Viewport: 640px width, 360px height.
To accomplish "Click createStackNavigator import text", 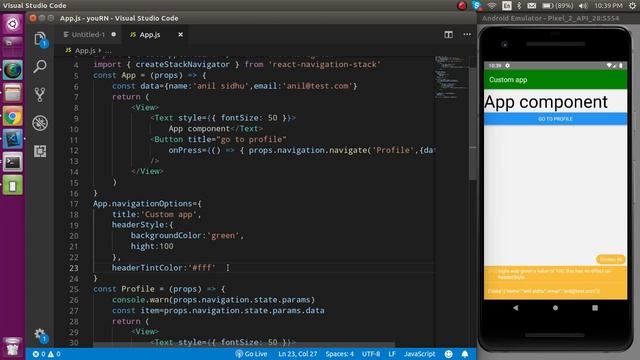I will (182, 64).
